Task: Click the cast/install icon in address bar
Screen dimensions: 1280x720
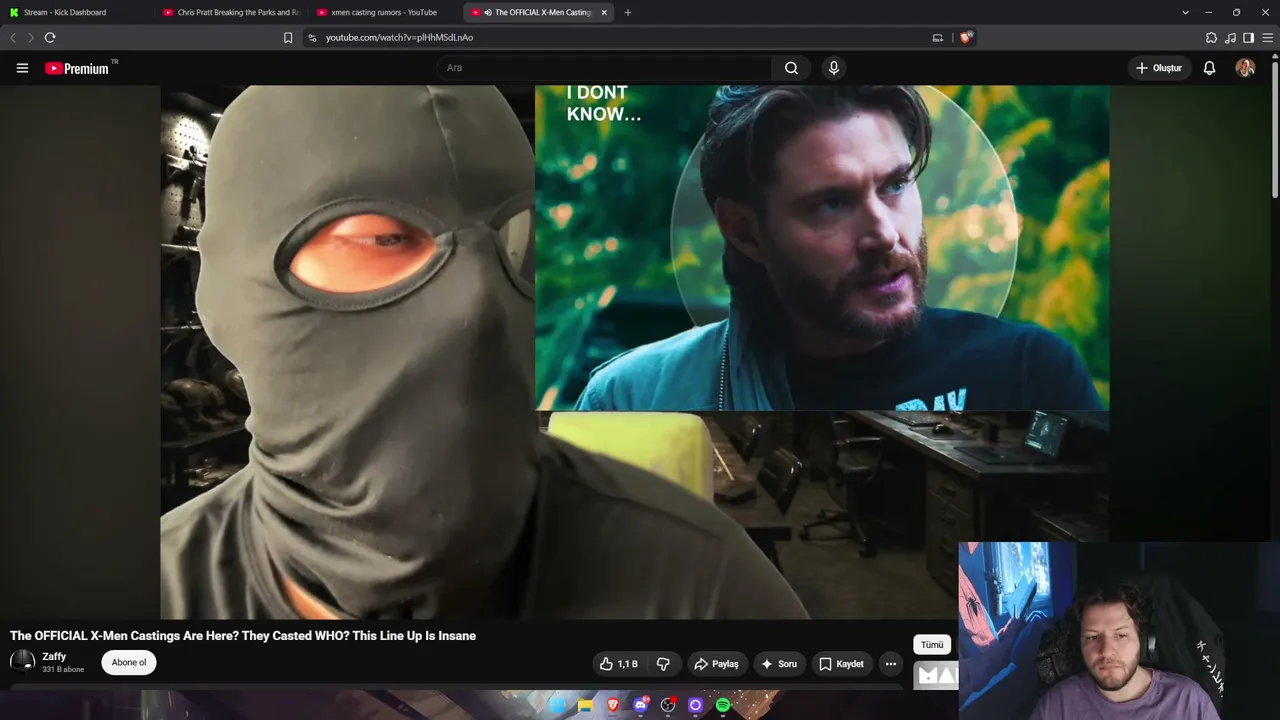Action: 937,38
